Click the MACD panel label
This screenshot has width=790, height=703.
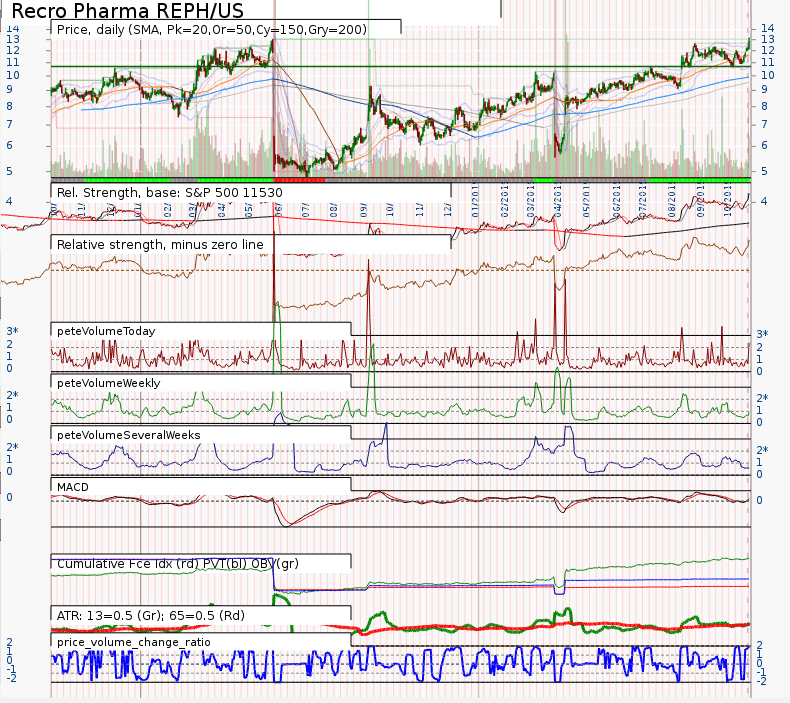click(x=73, y=487)
